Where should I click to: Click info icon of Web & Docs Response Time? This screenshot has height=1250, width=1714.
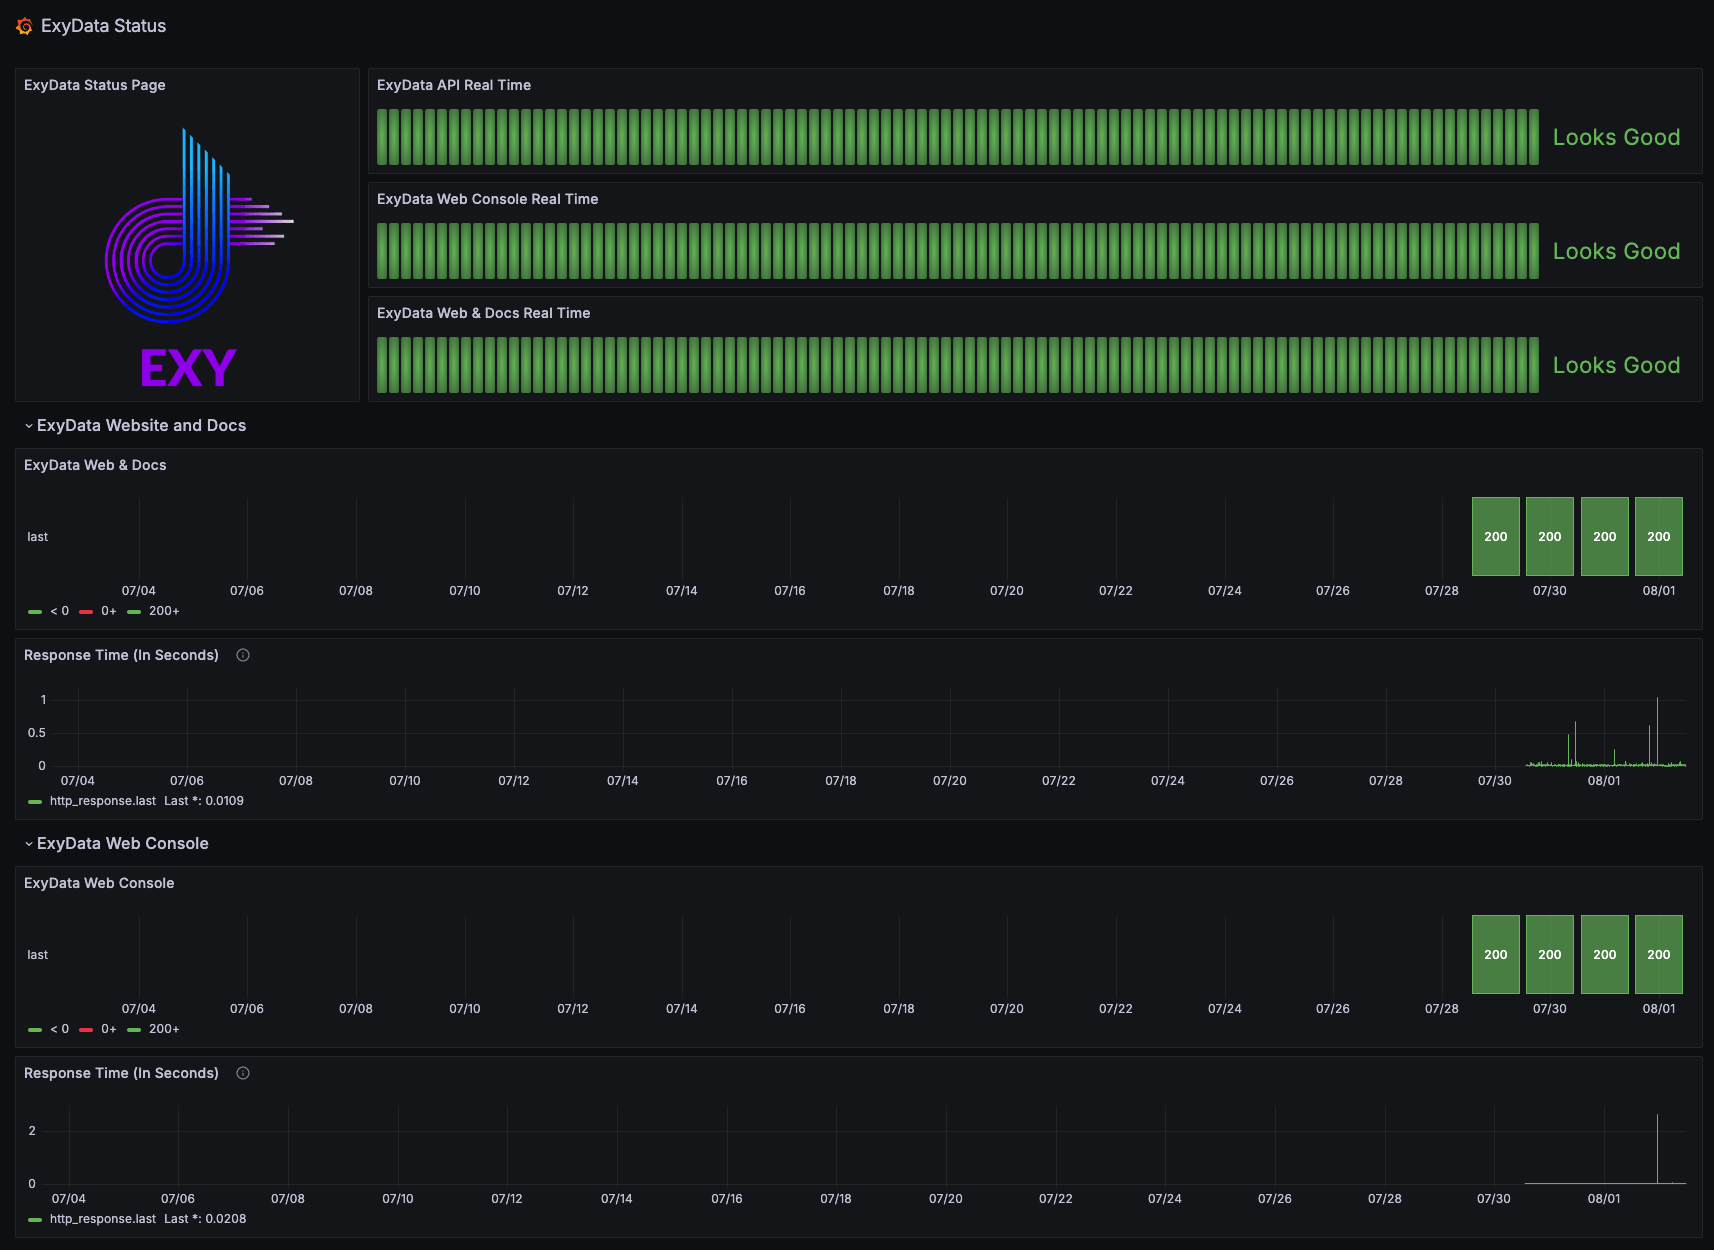pyautogui.click(x=243, y=655)
